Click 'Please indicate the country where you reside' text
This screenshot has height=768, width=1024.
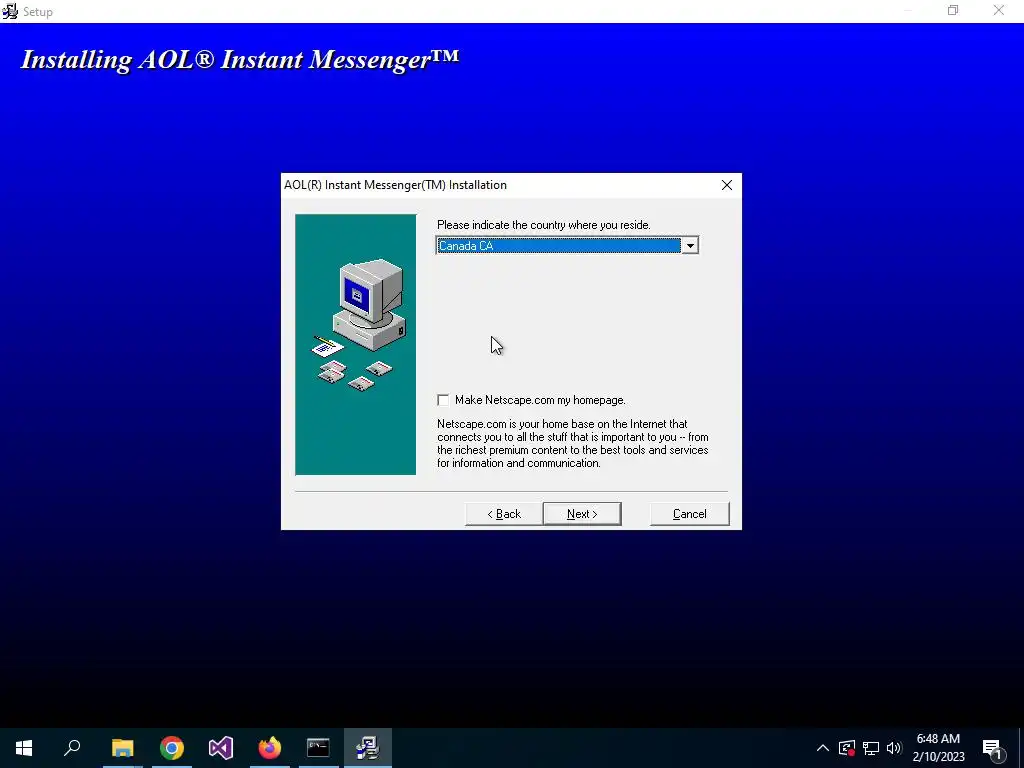[x=543, y=225]
